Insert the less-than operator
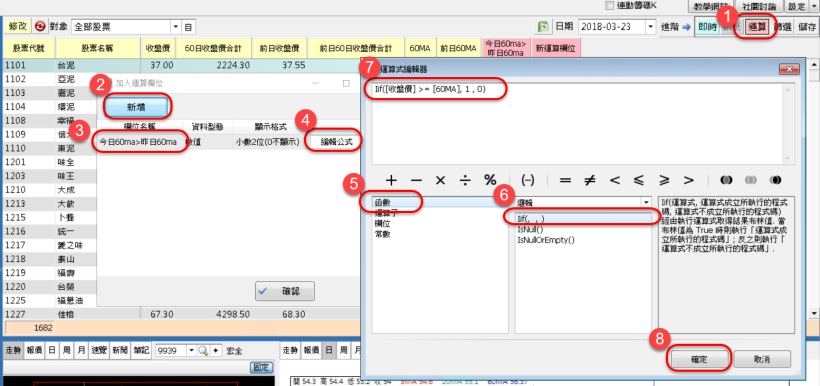This screenshot has height=386, width=820. (x=615, y=180)
